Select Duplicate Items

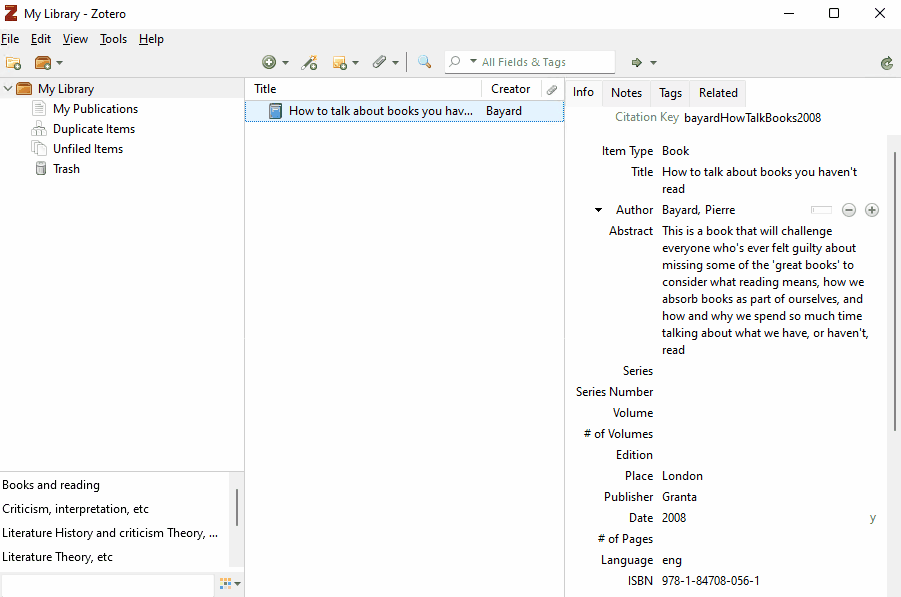tap(94, 129)
